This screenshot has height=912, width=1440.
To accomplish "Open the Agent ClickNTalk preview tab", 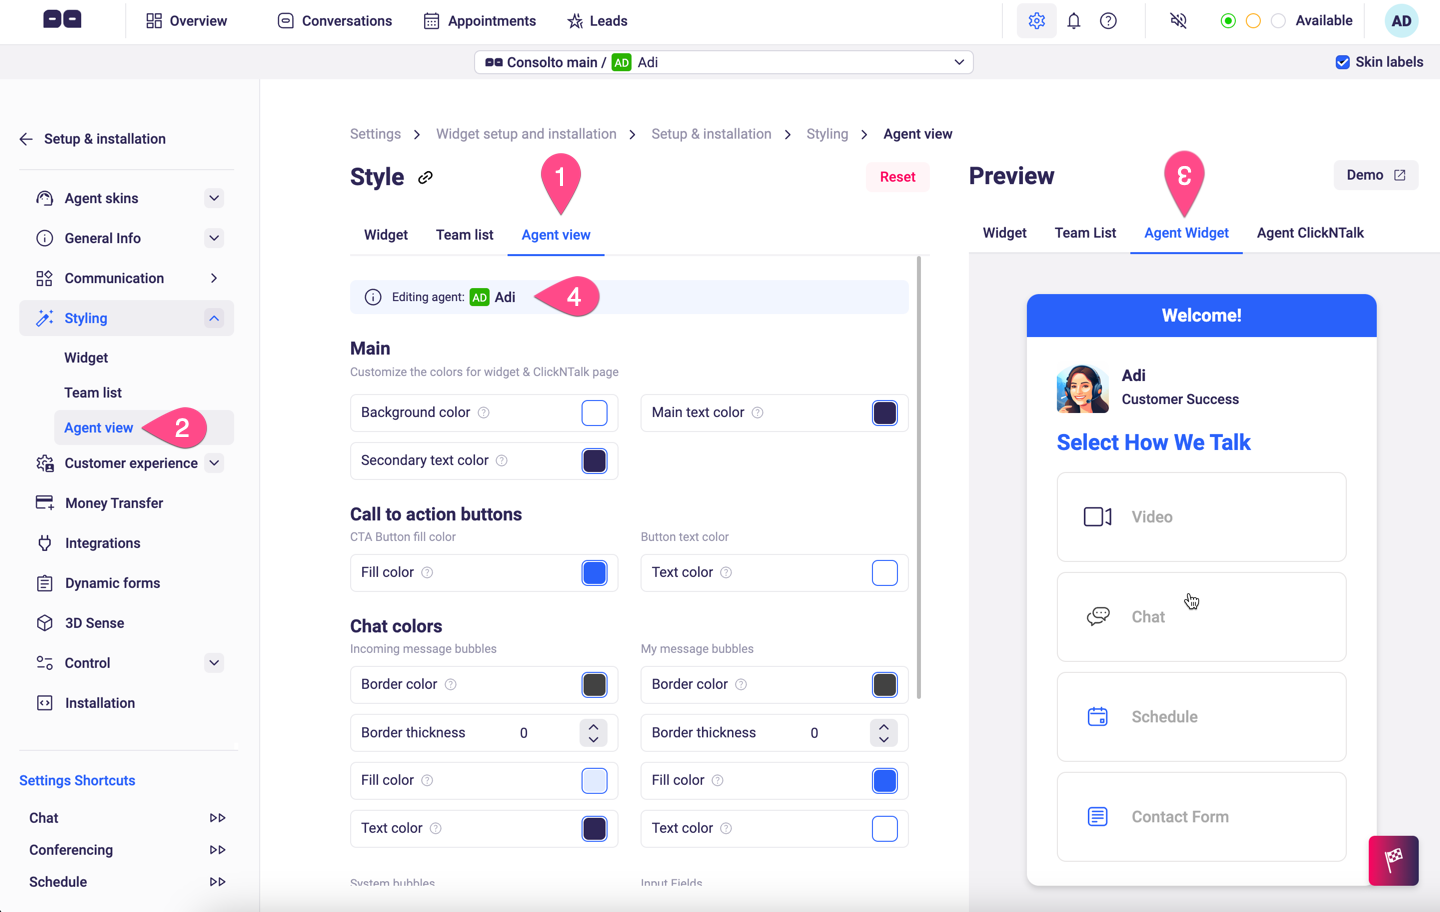I will tap(1310, 233).
